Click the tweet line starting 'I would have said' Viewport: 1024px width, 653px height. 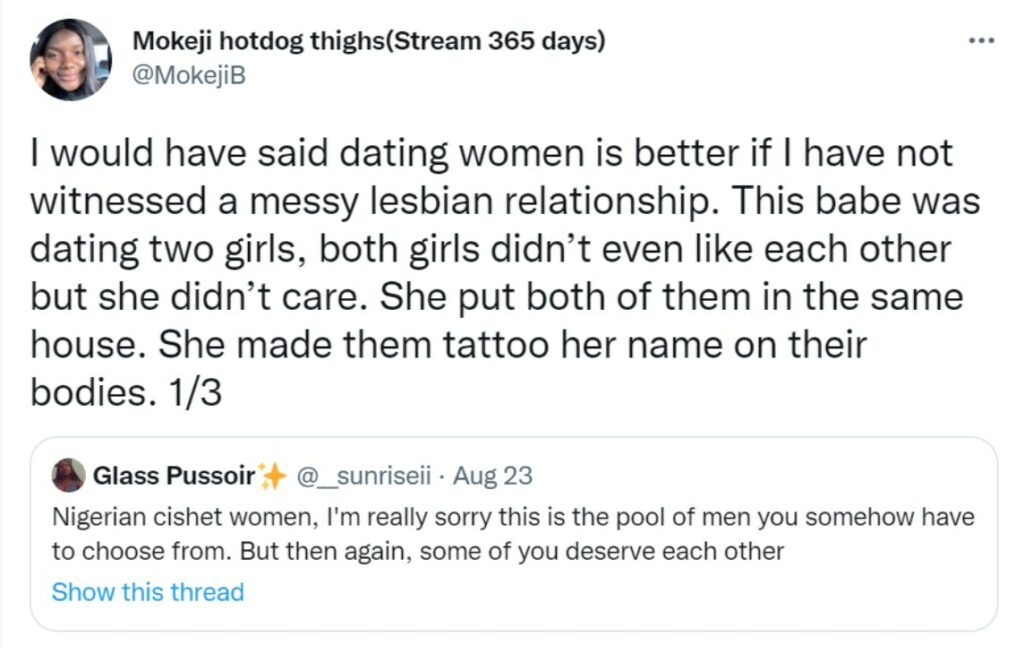pyautogui.click(x=490, y=155)
